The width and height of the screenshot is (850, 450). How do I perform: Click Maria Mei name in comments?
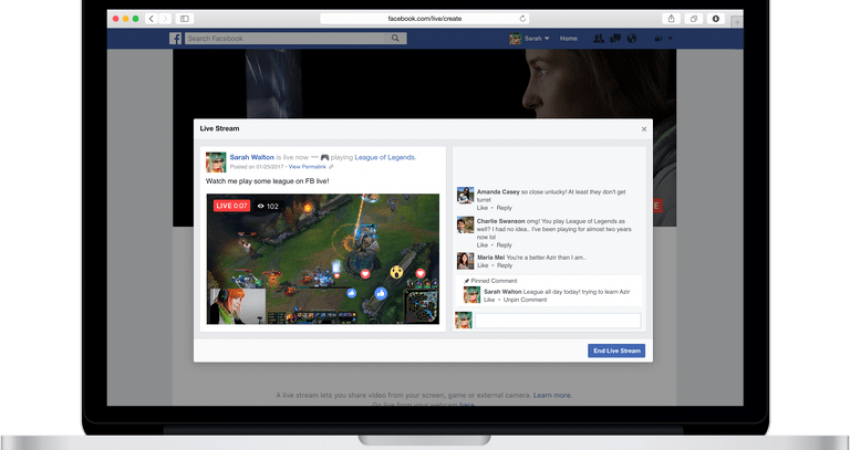[x=491, y=258]
